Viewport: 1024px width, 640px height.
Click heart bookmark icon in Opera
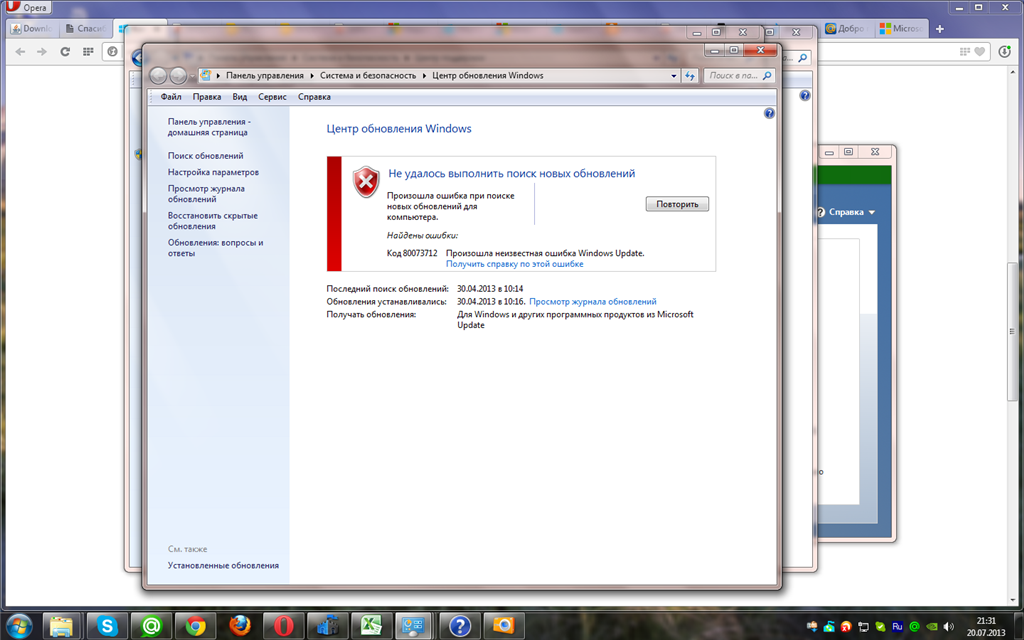pyautogui.click(x=980, y=52)
